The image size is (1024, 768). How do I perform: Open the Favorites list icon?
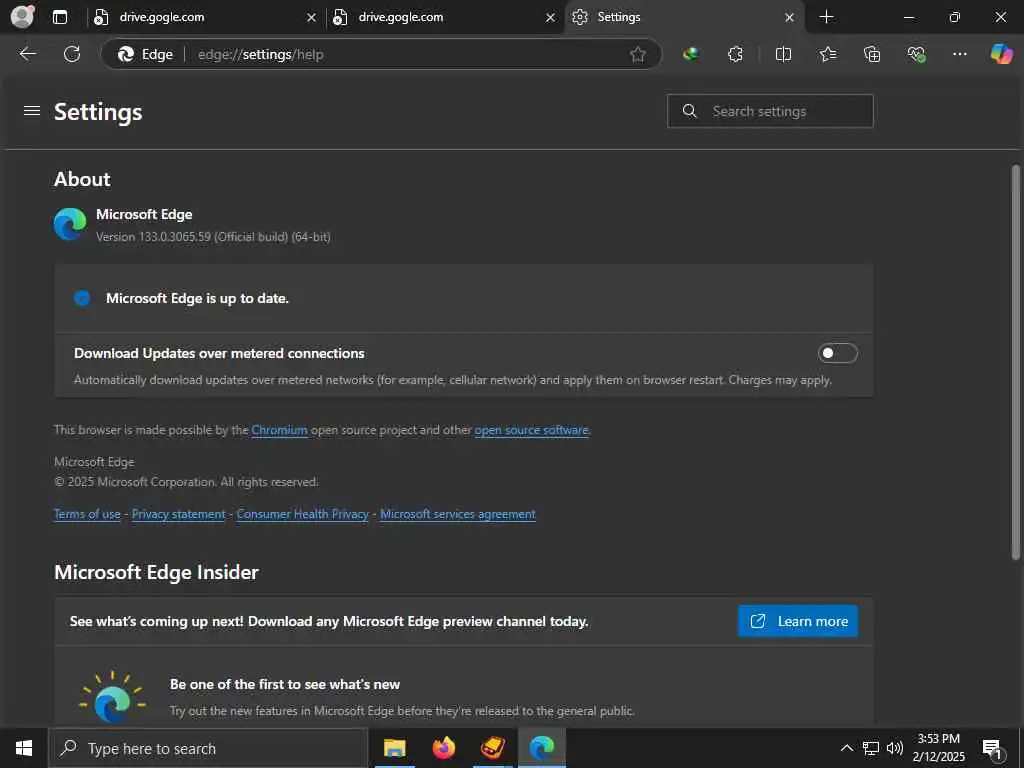(x=827, y=54)
